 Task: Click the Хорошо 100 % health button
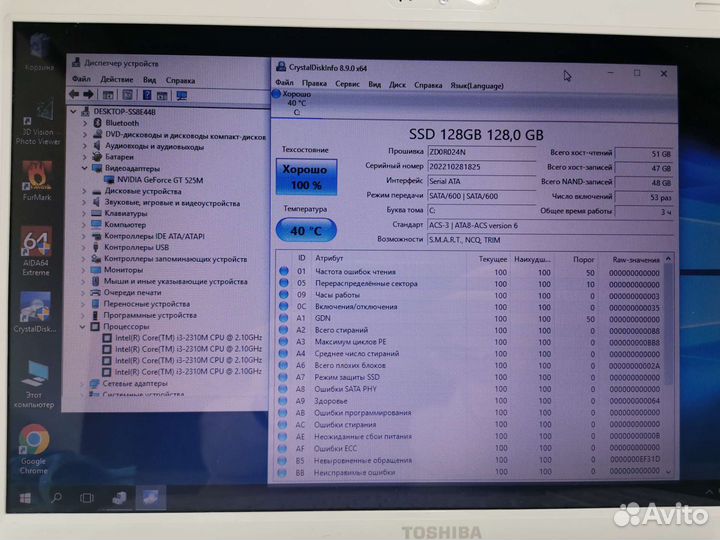[x=307, y=177]
